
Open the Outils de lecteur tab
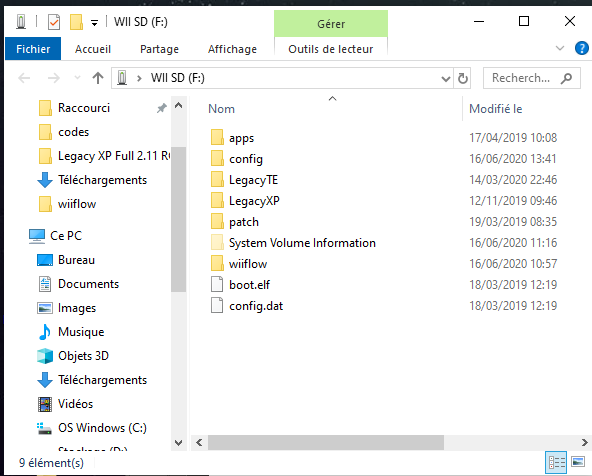[331, 49]
